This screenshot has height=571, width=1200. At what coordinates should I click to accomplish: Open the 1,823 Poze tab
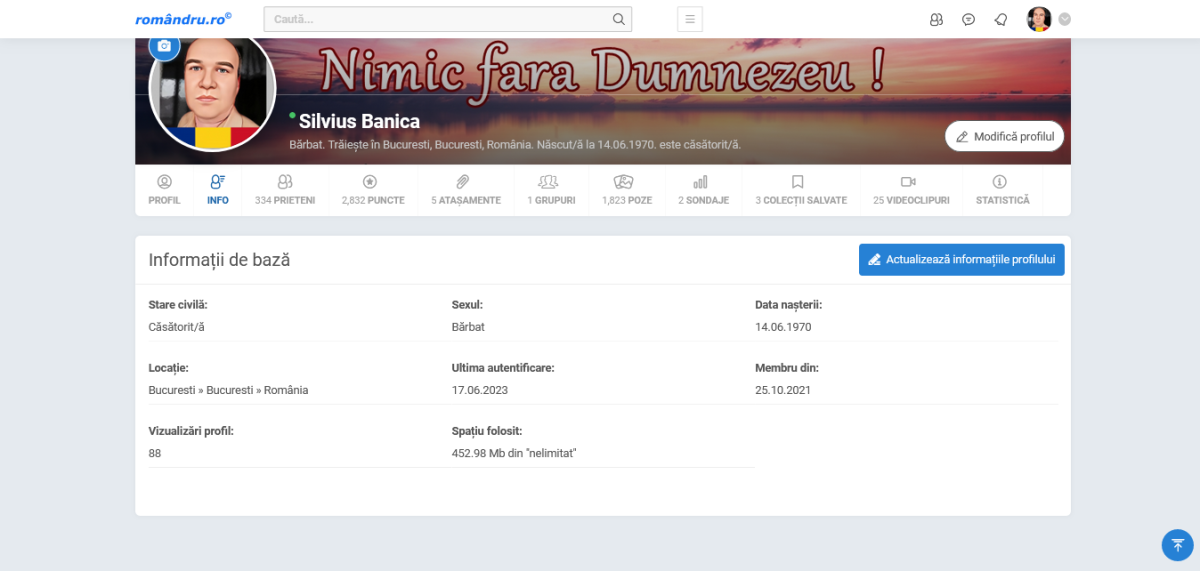coord(626,190)
